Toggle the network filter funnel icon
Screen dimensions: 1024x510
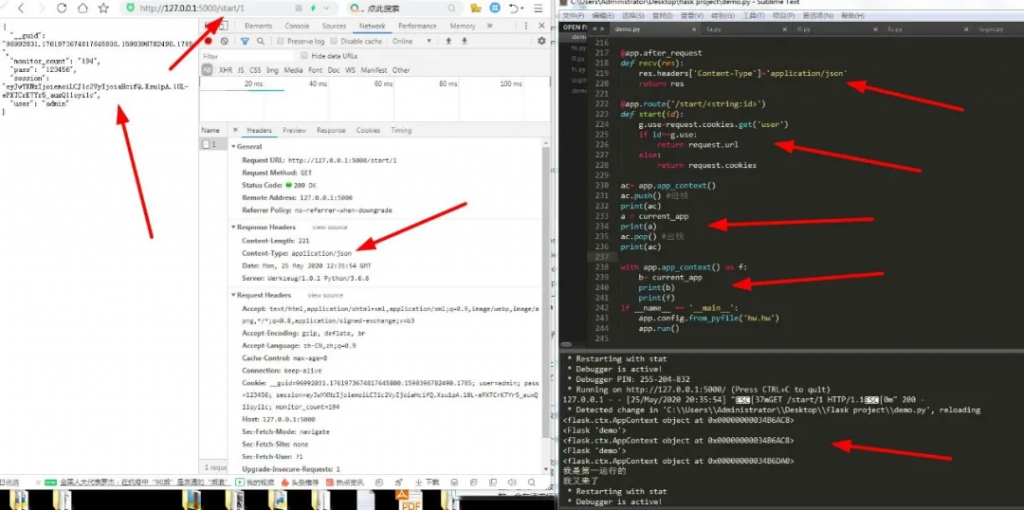pos(245,41)
